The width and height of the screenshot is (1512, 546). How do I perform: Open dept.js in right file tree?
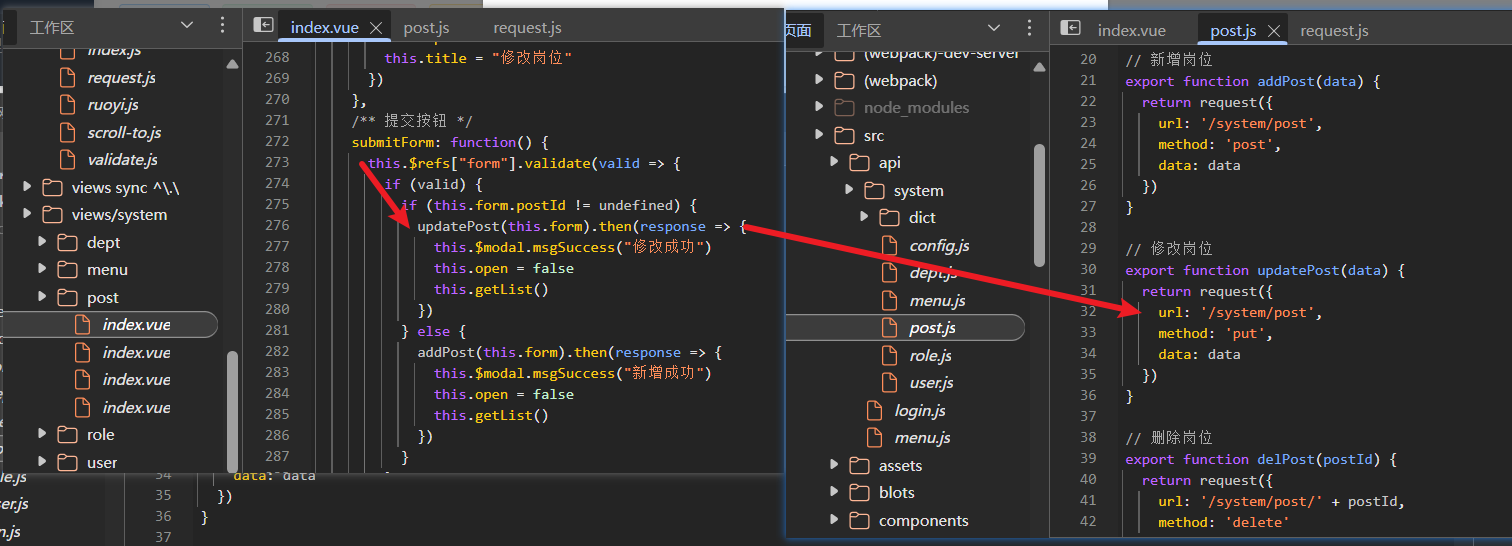[932, 272]
